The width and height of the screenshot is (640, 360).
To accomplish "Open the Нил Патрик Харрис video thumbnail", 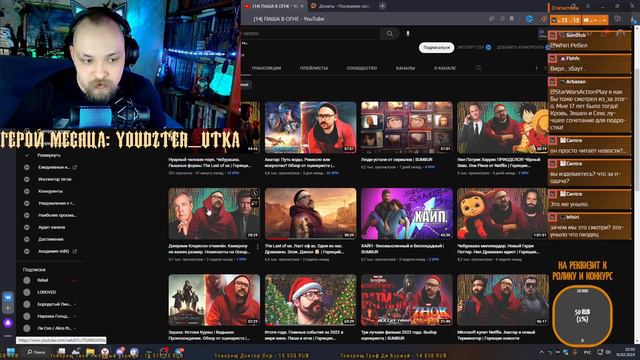I will click(x=502, y=127).
